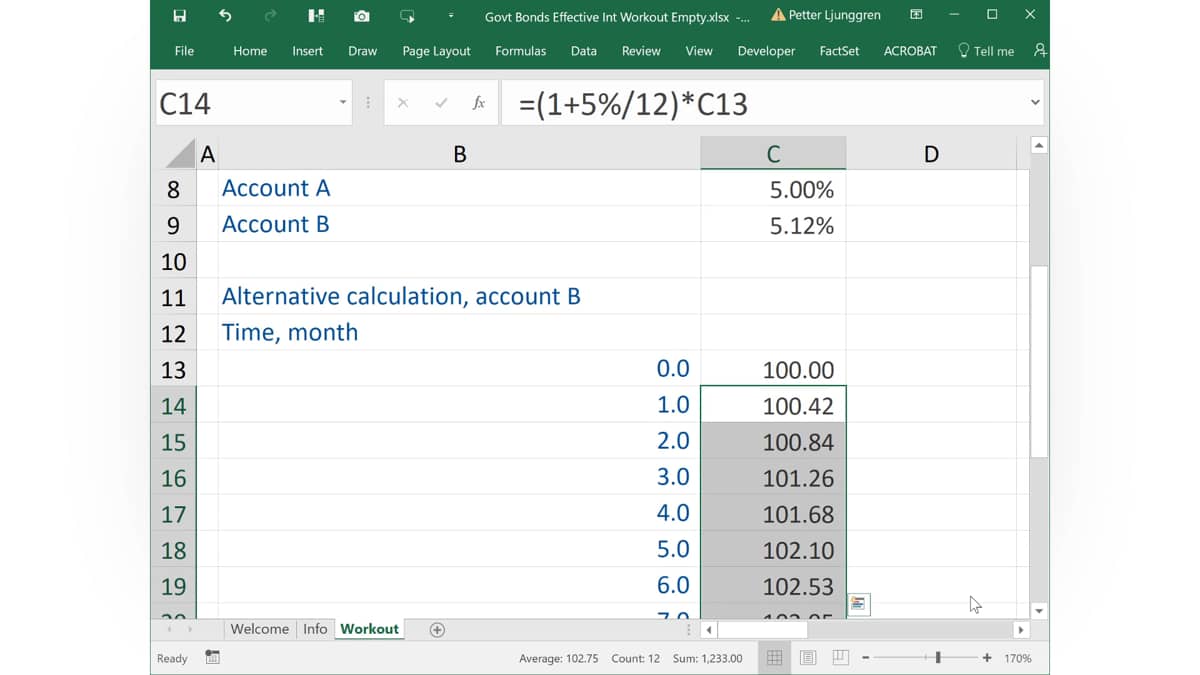Viewport: 1200px width, 675px height.
Task: Click the 'Time, month' cell
Action: pos(459,332)
